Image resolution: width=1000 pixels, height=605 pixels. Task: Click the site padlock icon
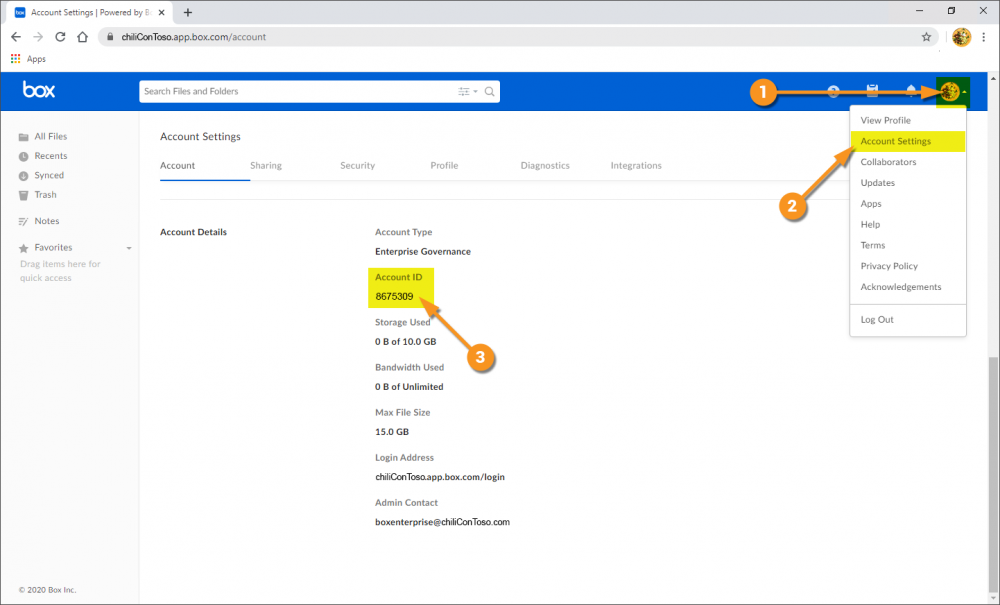pos(110,37)
